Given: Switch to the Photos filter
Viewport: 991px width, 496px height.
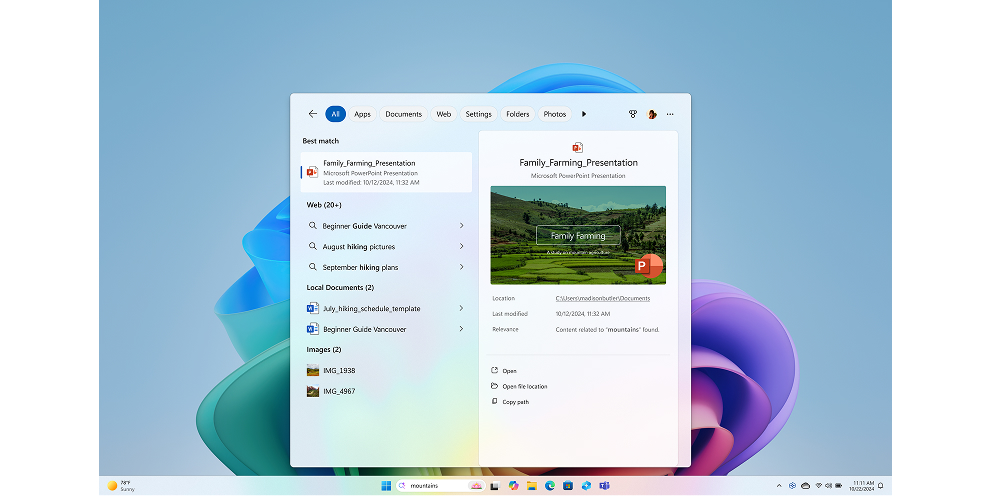Looking at the screenshot, I should 554,114.
